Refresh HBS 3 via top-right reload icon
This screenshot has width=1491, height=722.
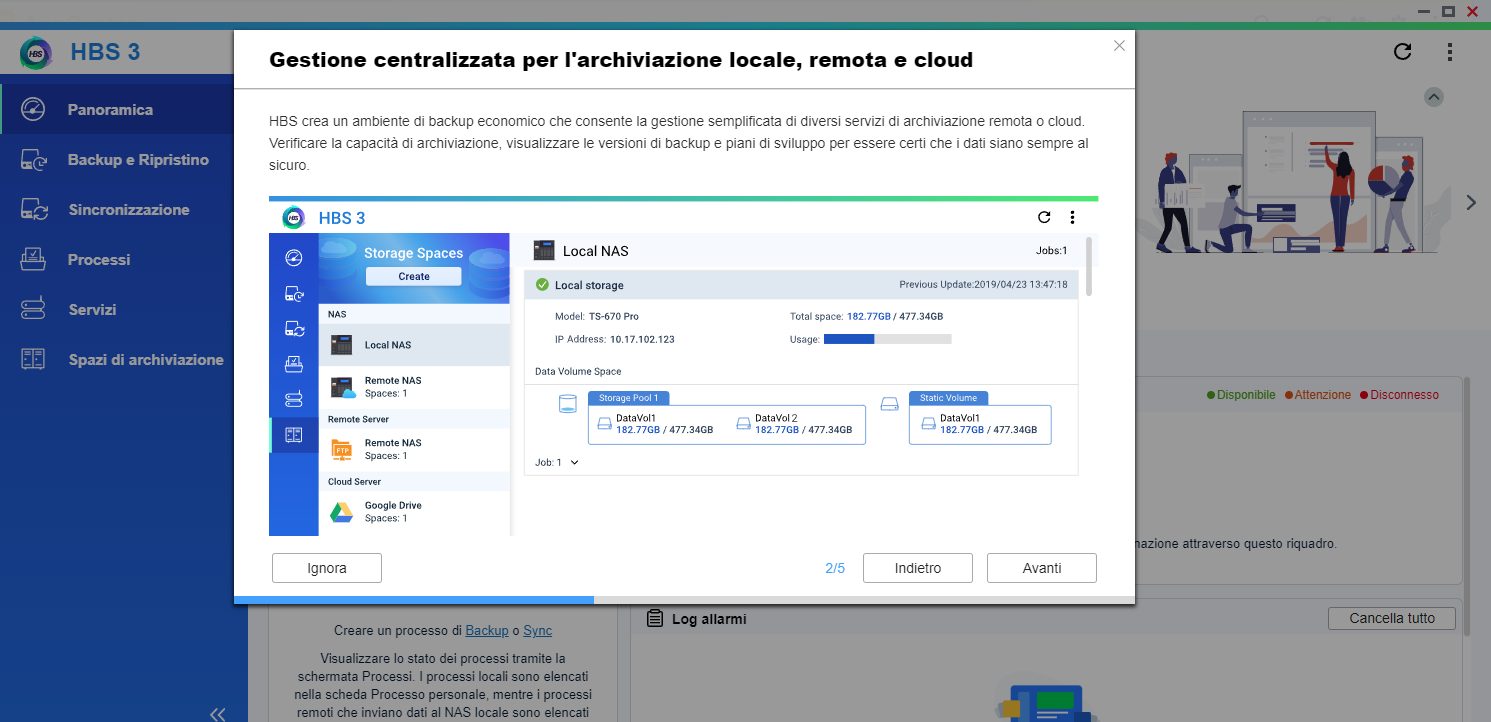pyautogui.click(x=1403, y=52)
